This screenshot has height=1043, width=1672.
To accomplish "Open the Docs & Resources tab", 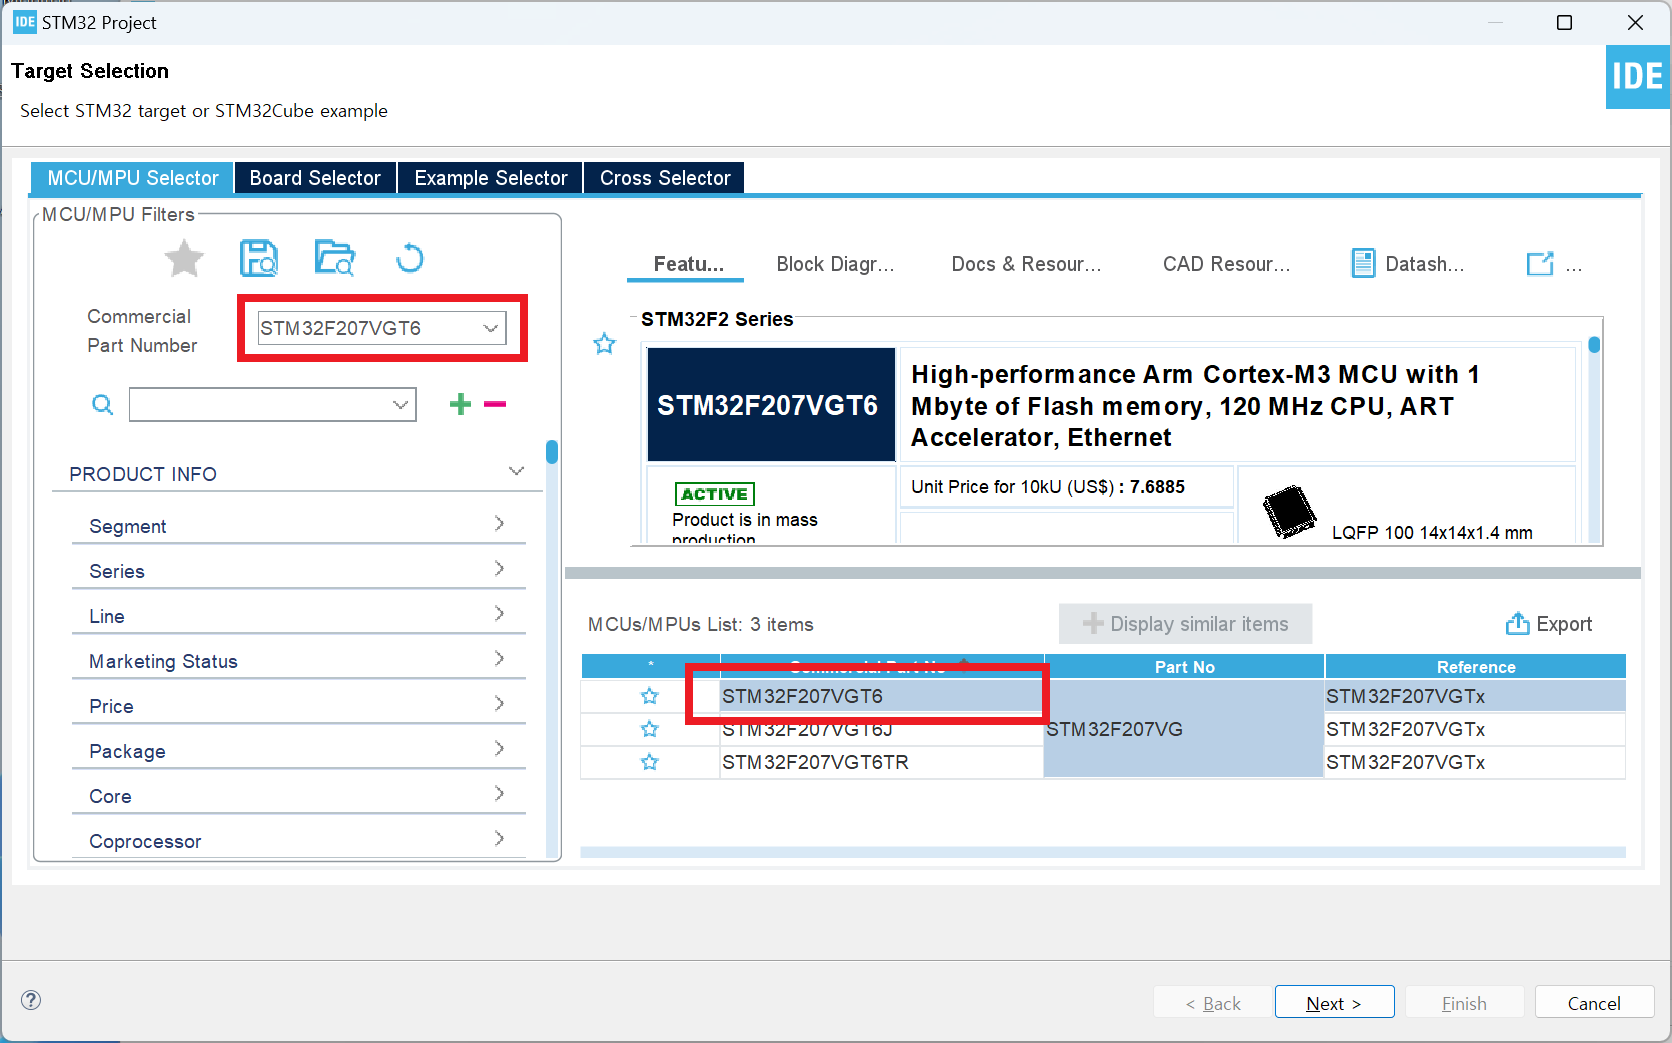I will (1026, 264).
